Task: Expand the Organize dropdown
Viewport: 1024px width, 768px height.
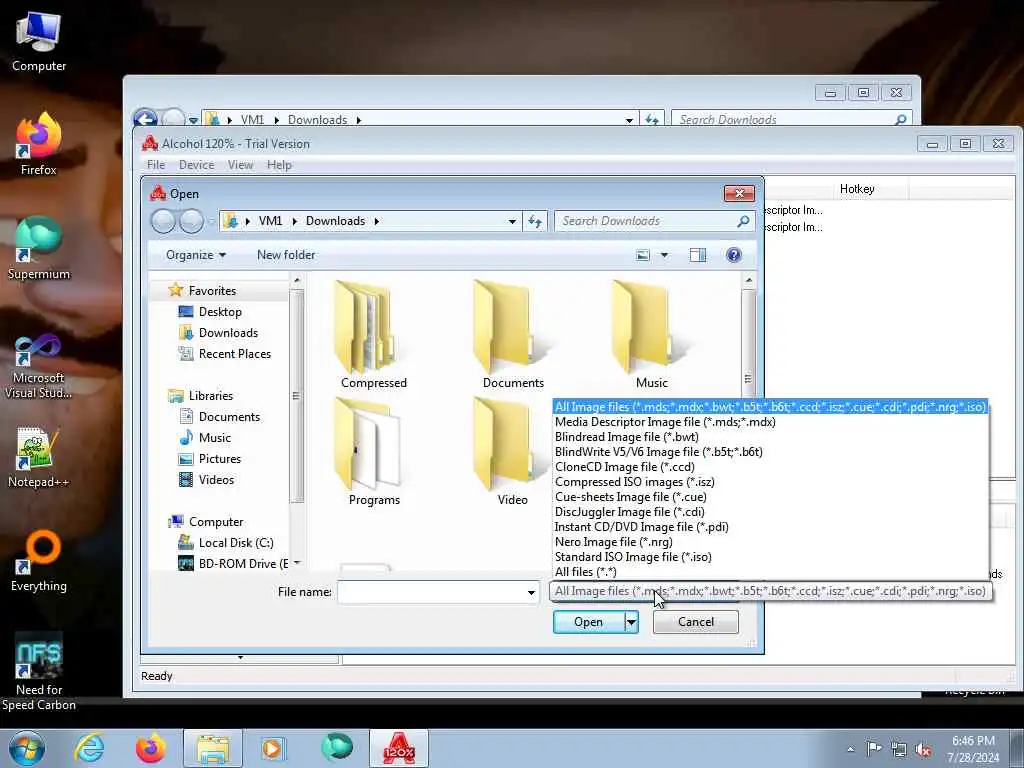Action: (195, 255)
